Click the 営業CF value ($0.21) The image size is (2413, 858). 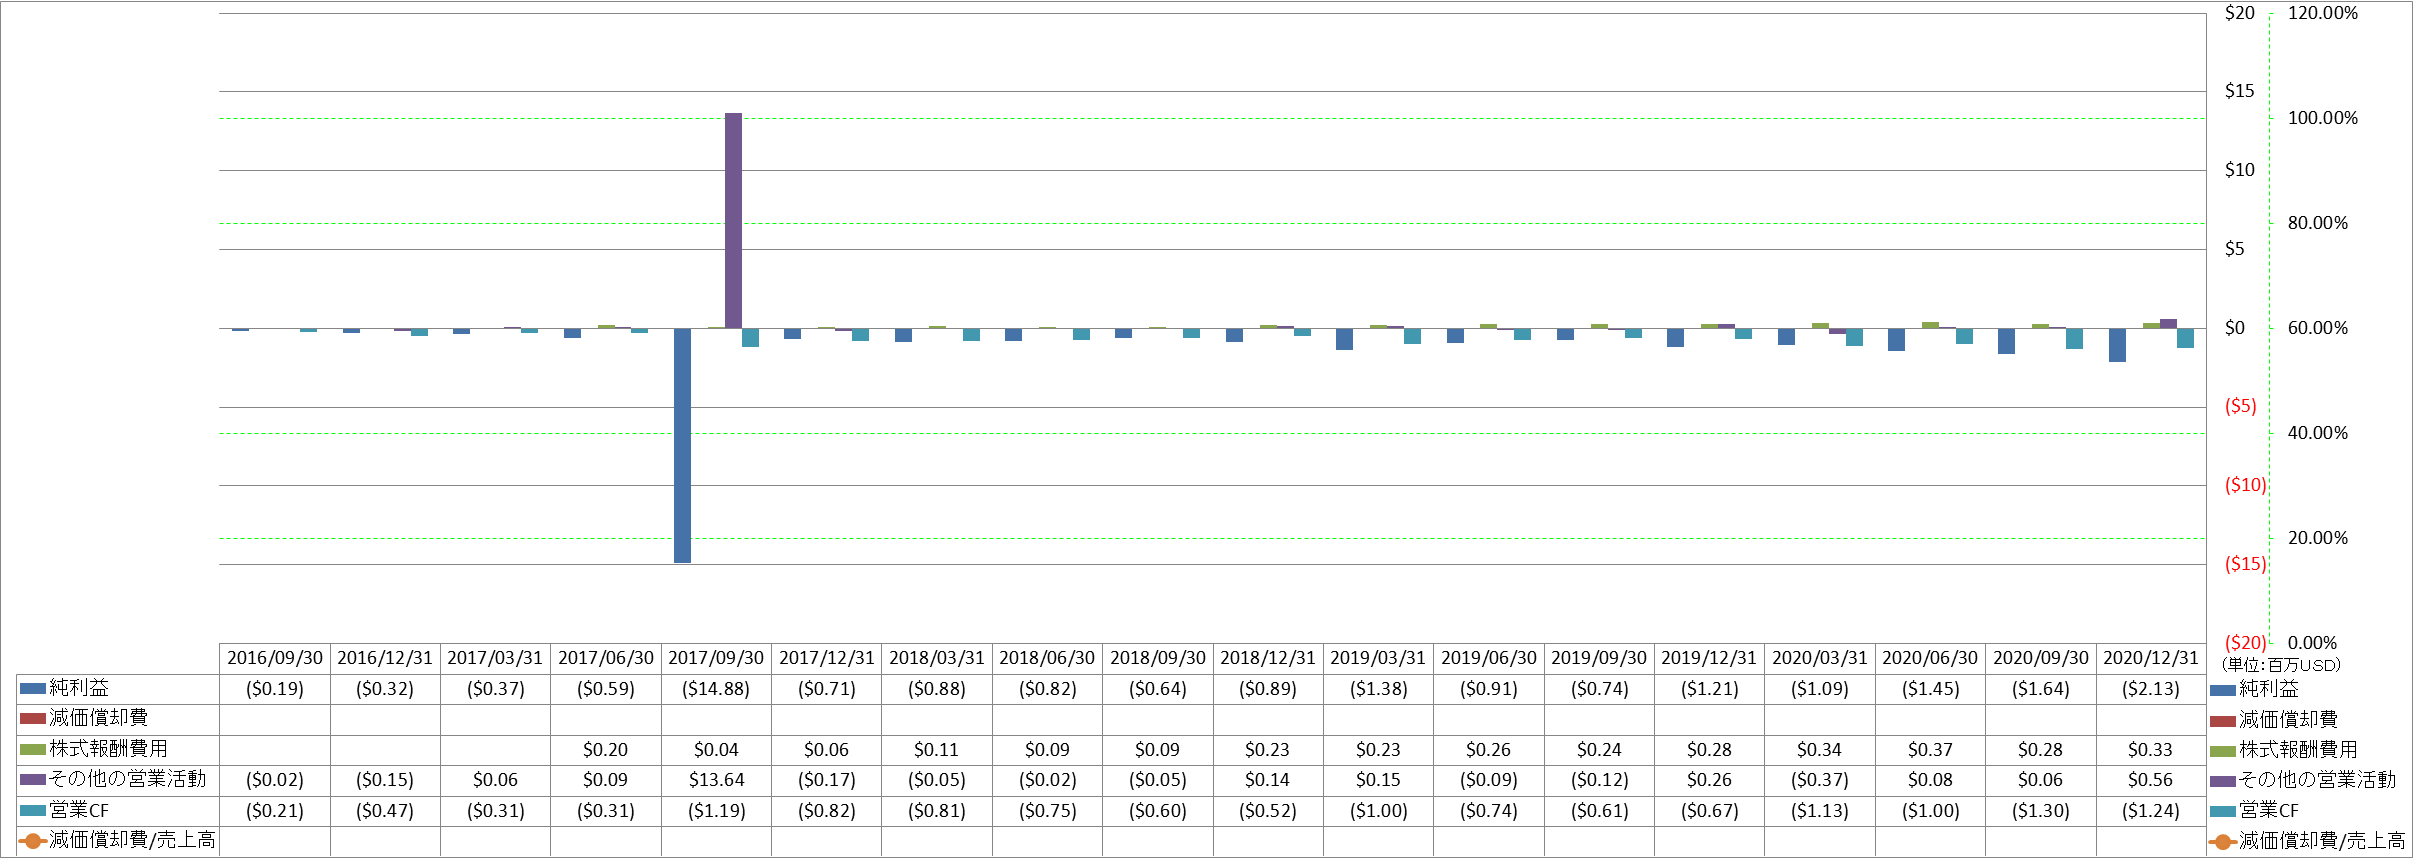[x=275, y=811]
